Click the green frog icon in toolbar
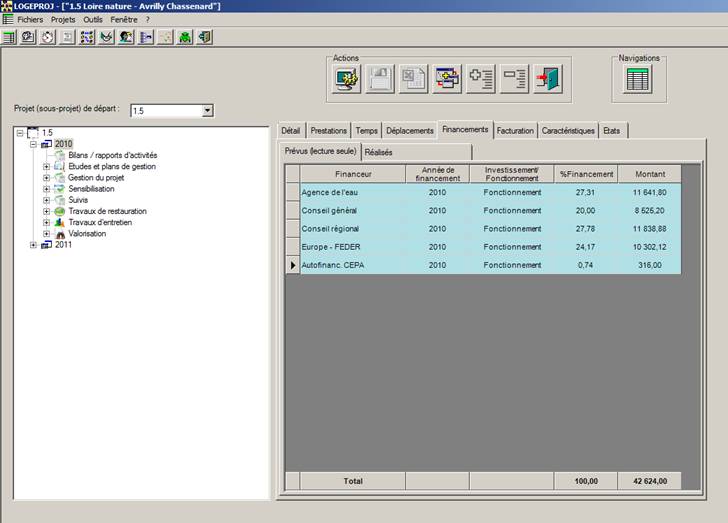The image size is (728, 523). pos(185,37)
